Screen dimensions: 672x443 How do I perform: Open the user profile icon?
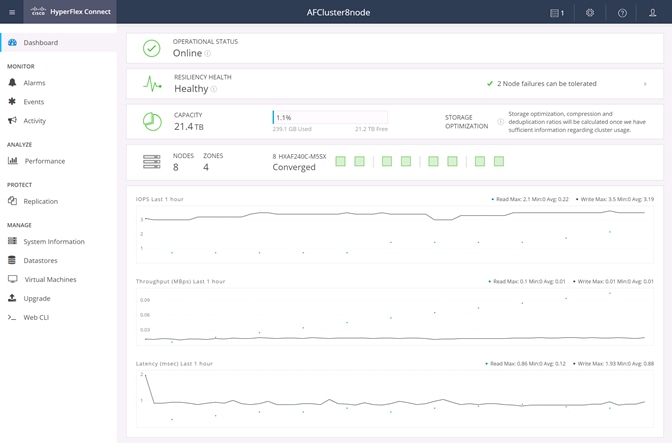[652, 12]
